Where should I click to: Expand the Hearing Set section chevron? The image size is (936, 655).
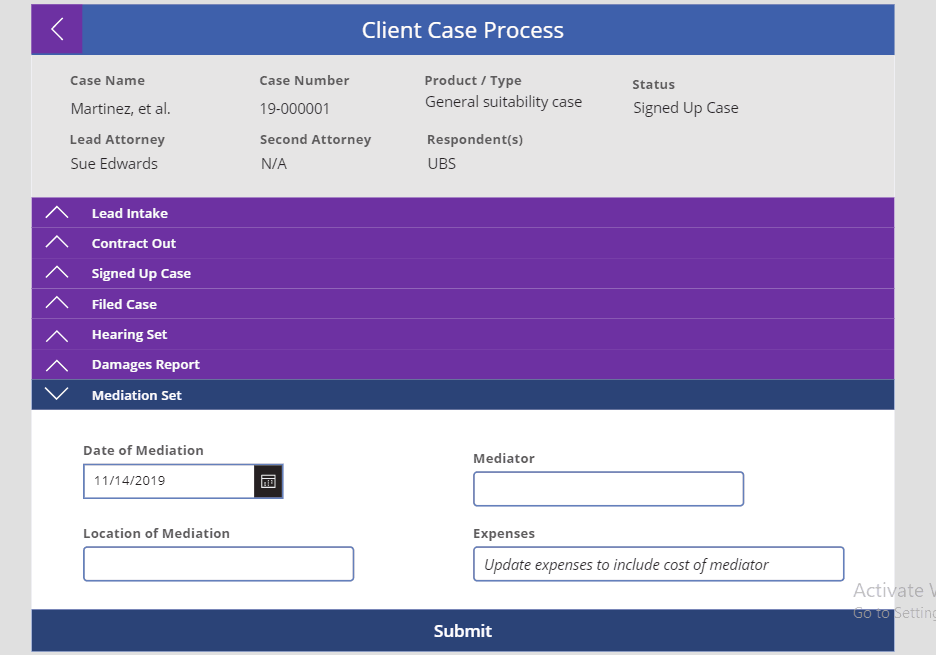coord(57,336)
